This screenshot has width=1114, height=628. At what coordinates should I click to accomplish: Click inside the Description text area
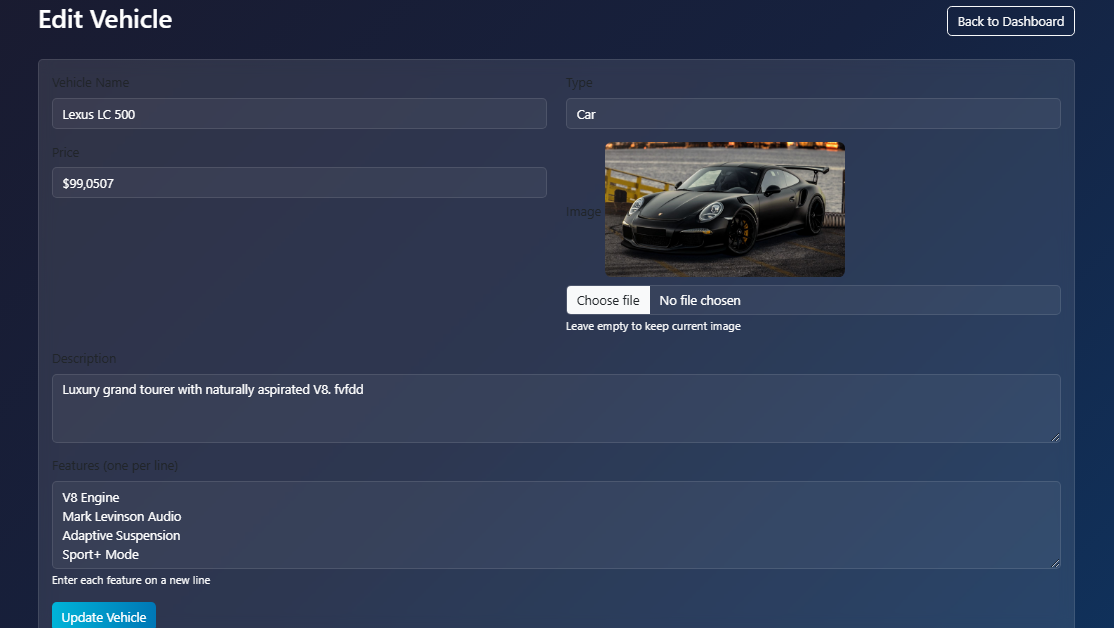click(555, 408)
